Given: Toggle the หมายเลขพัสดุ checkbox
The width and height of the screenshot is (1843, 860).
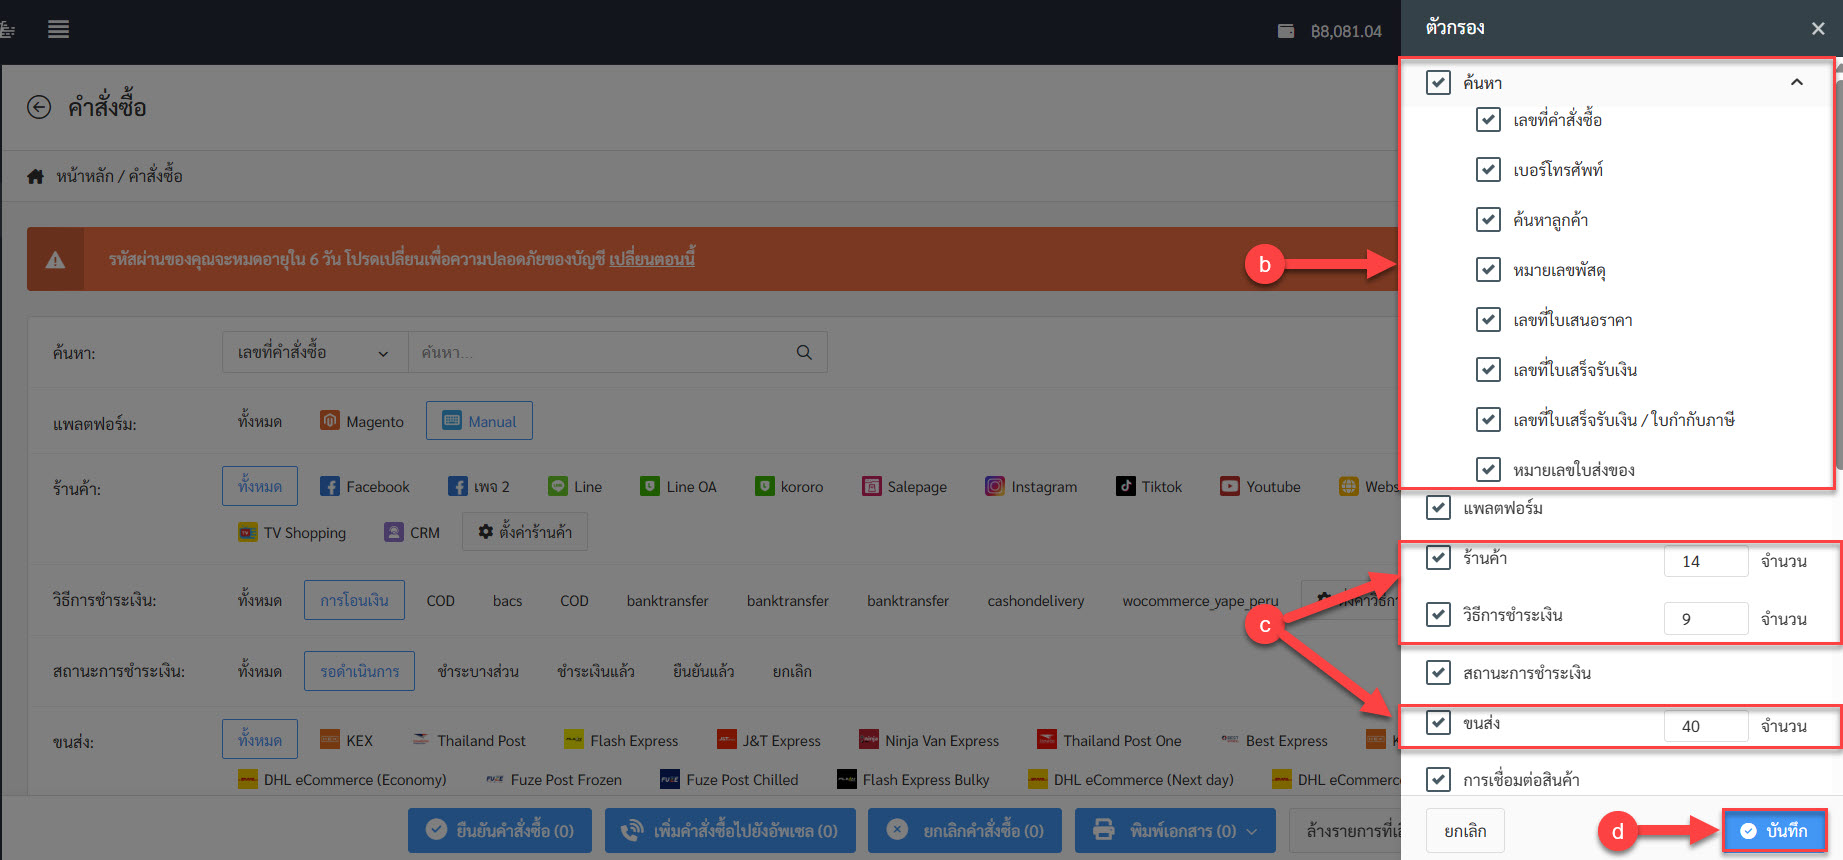Looking at the screenshot, I should (x=1488, y=270).
